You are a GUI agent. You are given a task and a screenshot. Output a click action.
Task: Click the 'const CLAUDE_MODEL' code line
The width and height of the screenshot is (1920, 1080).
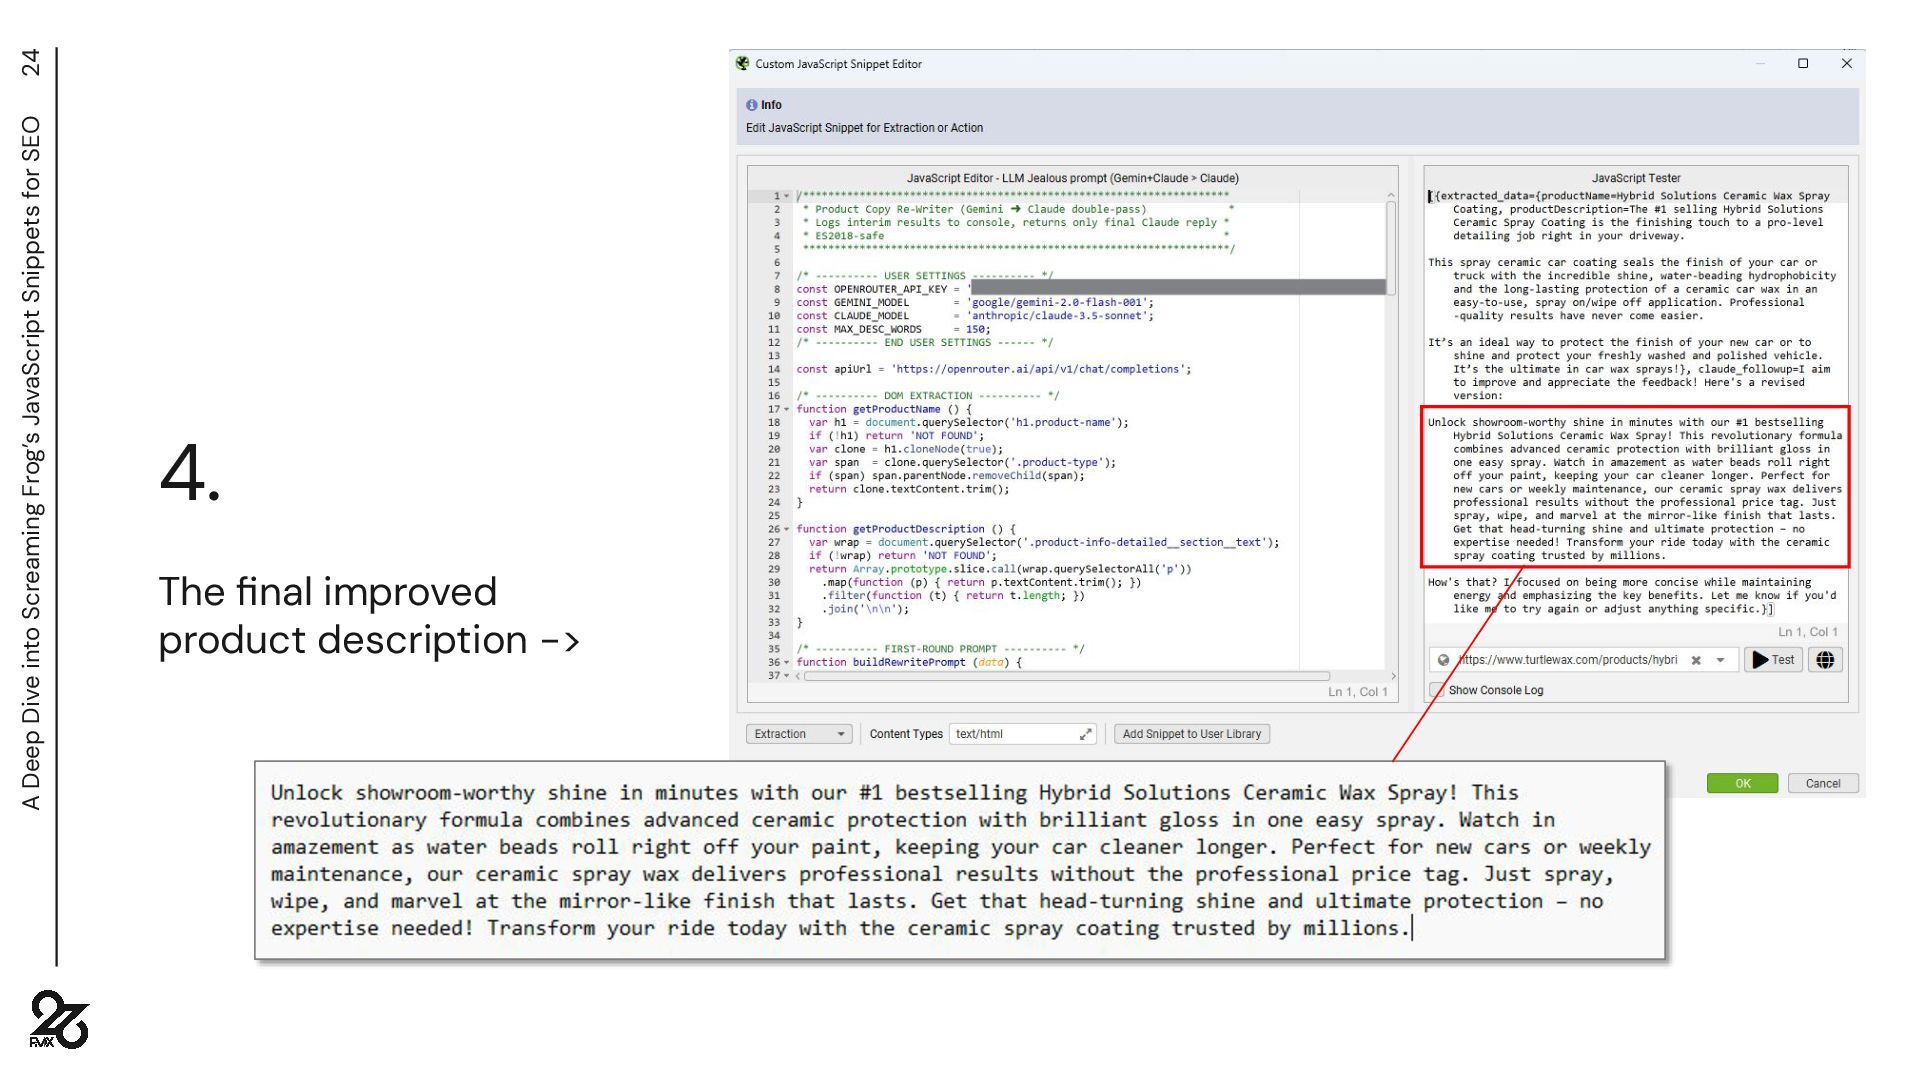[974, 316]
